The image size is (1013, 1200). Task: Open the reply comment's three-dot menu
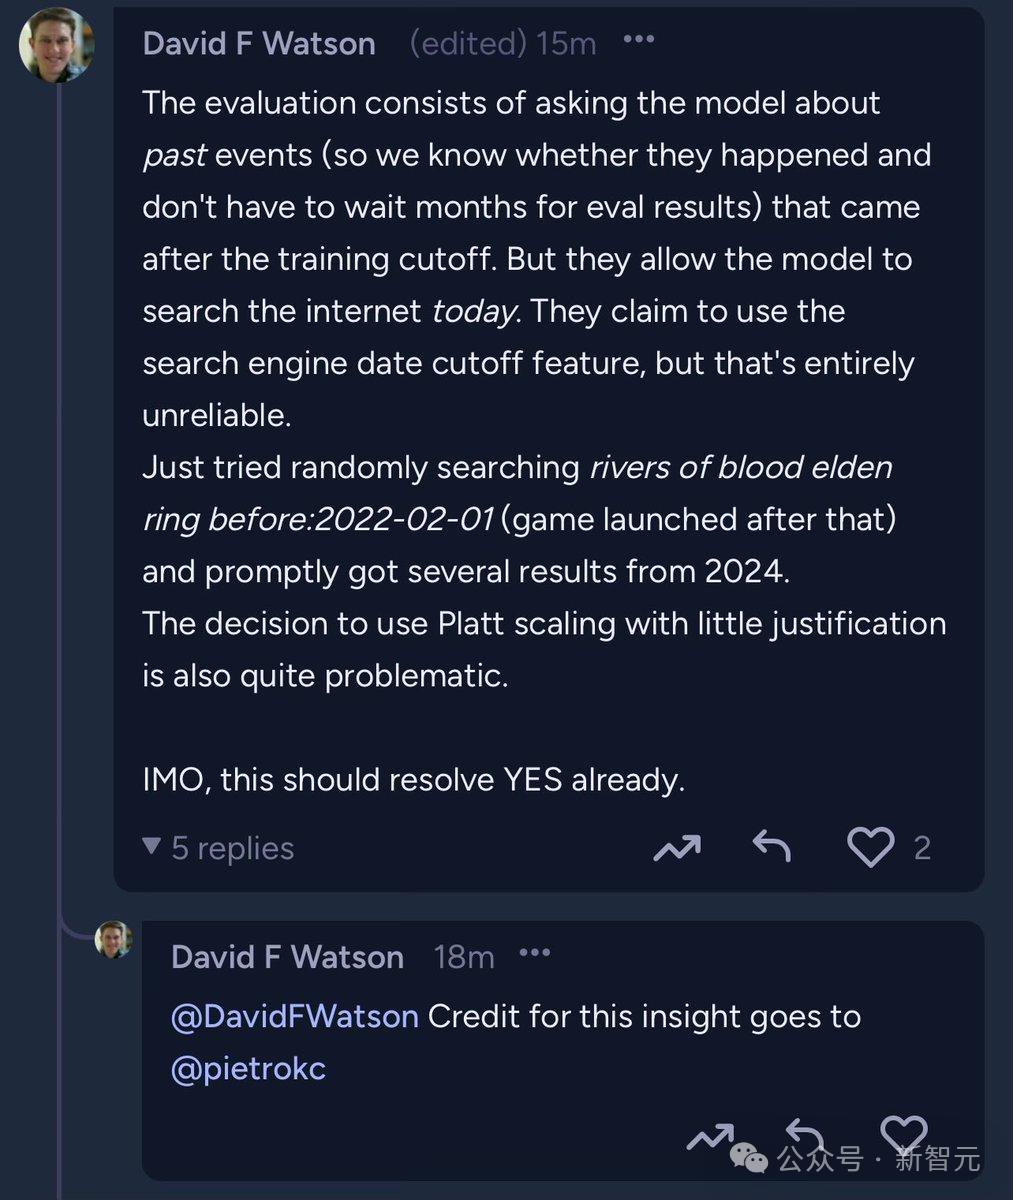tap(535, 953)
